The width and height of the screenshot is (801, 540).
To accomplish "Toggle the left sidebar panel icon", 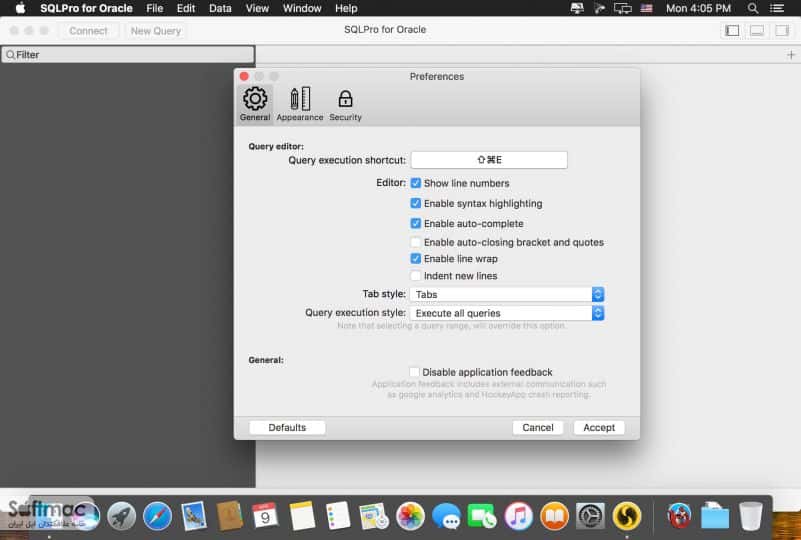I will coord(732,31).
